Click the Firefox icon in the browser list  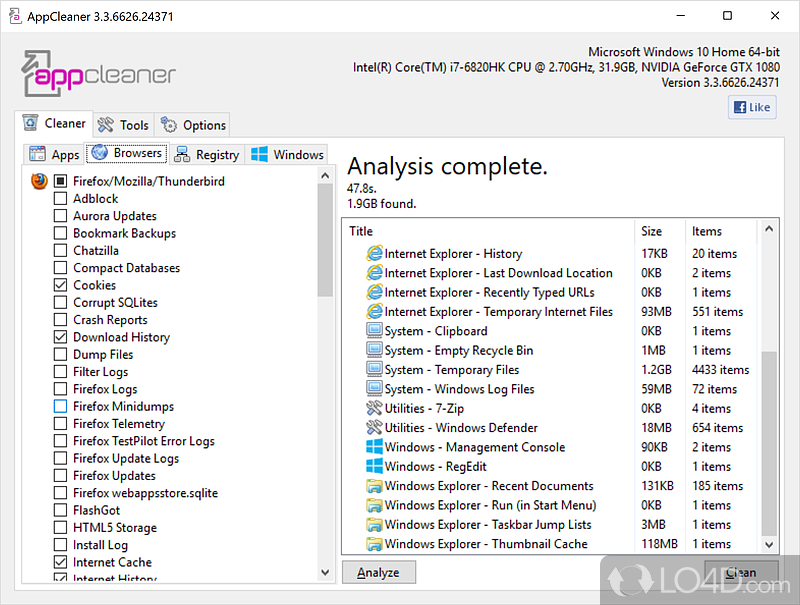pos(39,181)
